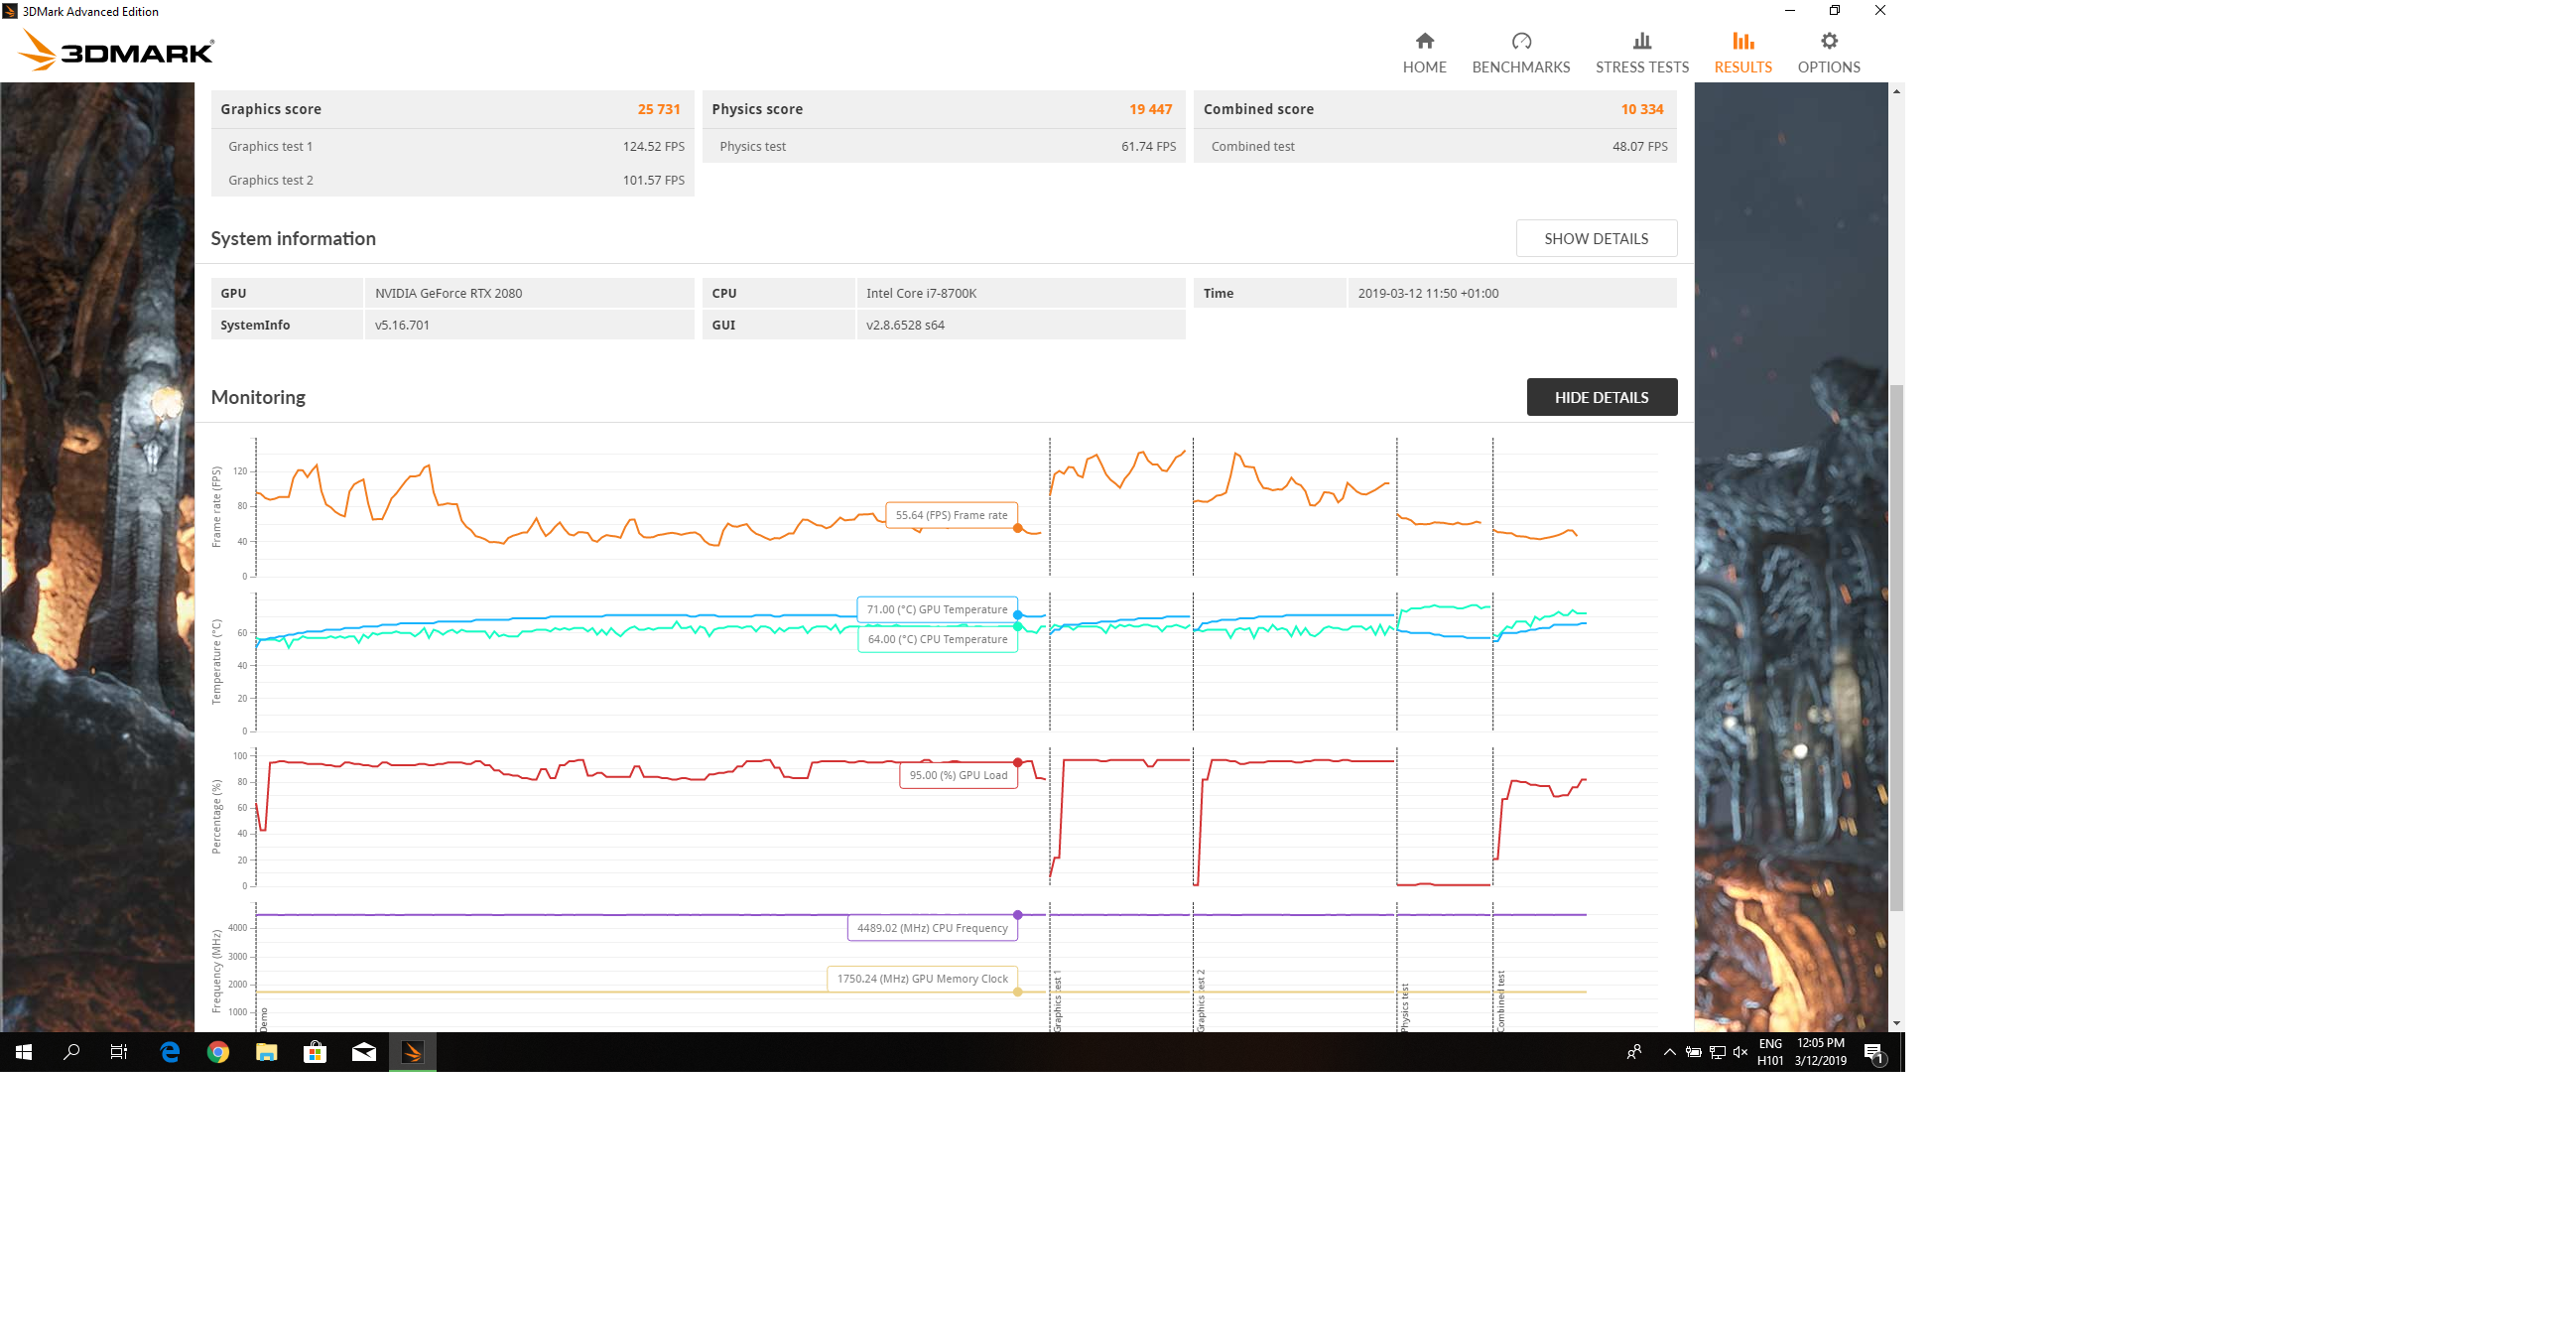Image resolution: width=2576 pixels, height=1324 pixels.
Task: Click the 95.00 GPU Load tooltip
Action: [958, 775]
